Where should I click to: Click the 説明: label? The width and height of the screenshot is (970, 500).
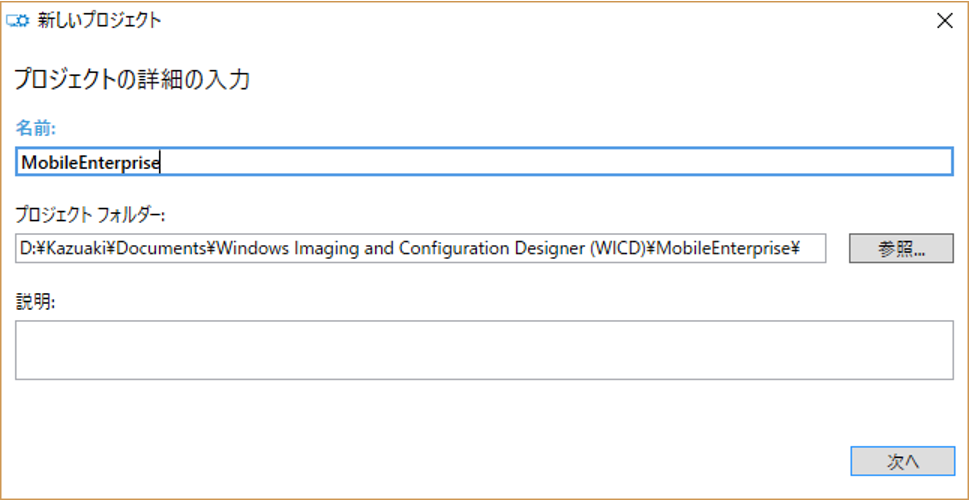point(33,300)
